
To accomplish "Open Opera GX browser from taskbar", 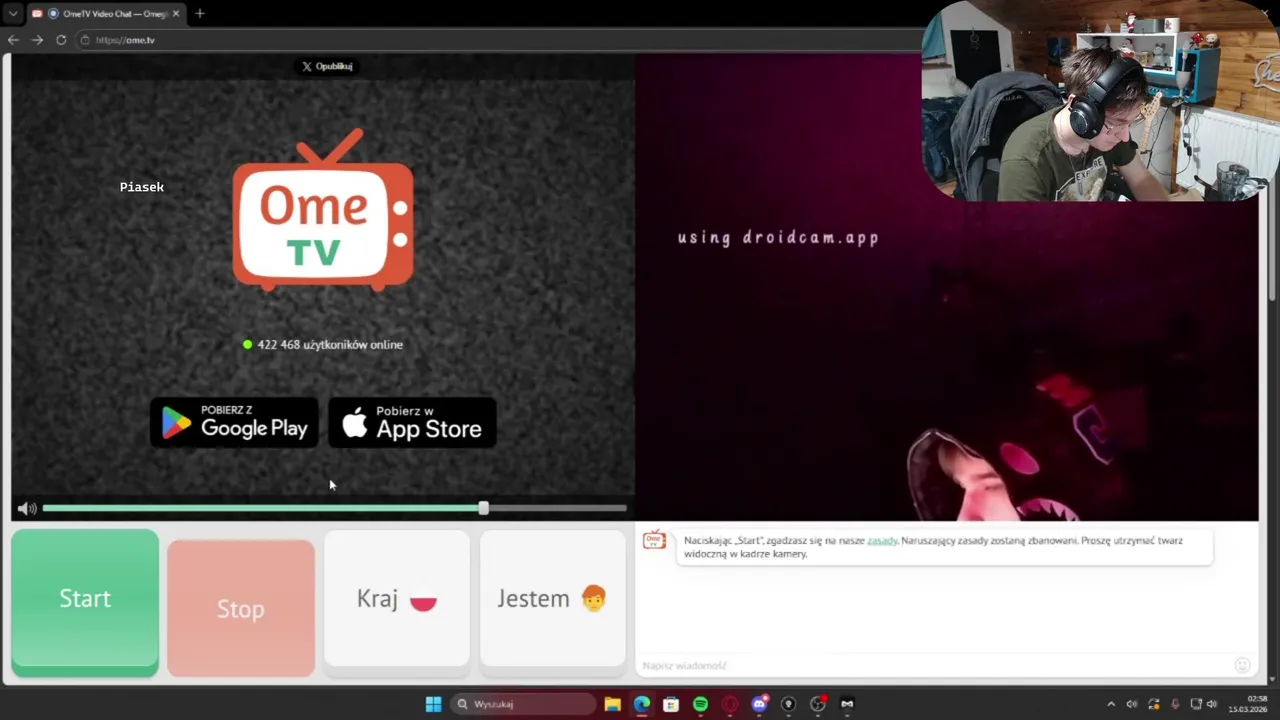I will click(x=730, y=704).
